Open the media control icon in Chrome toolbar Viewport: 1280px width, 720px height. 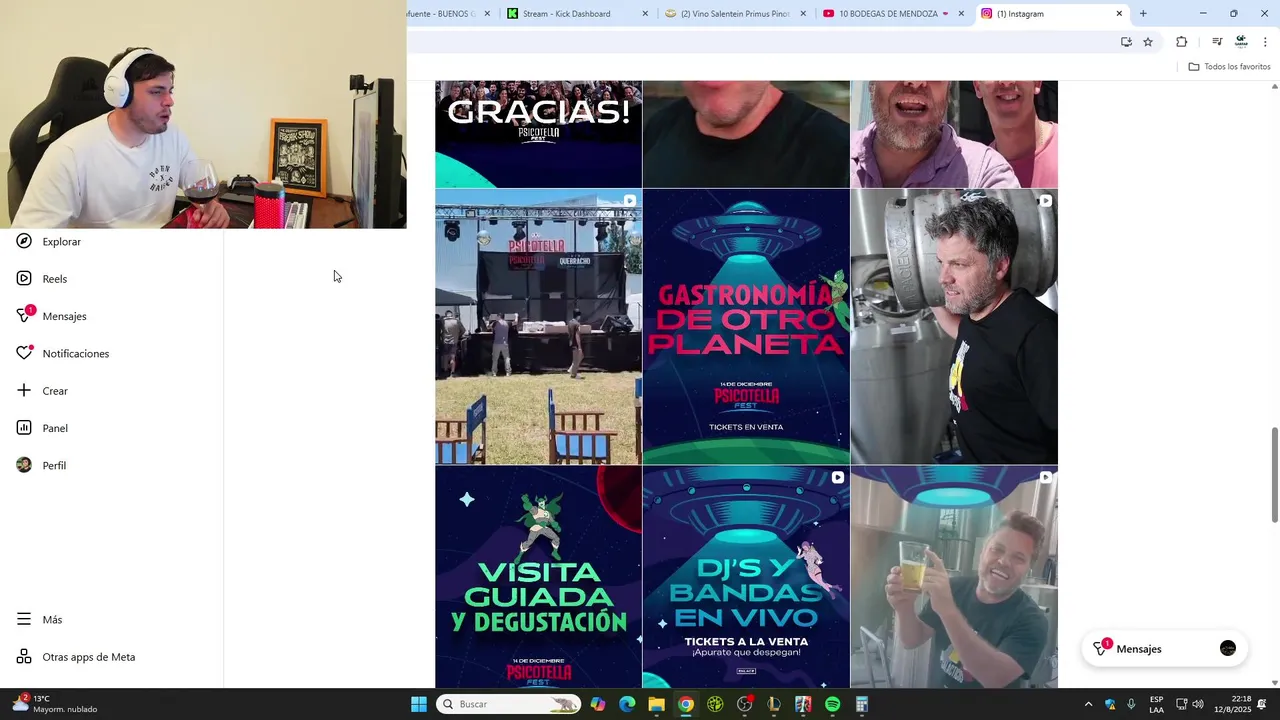(1217, 42)
